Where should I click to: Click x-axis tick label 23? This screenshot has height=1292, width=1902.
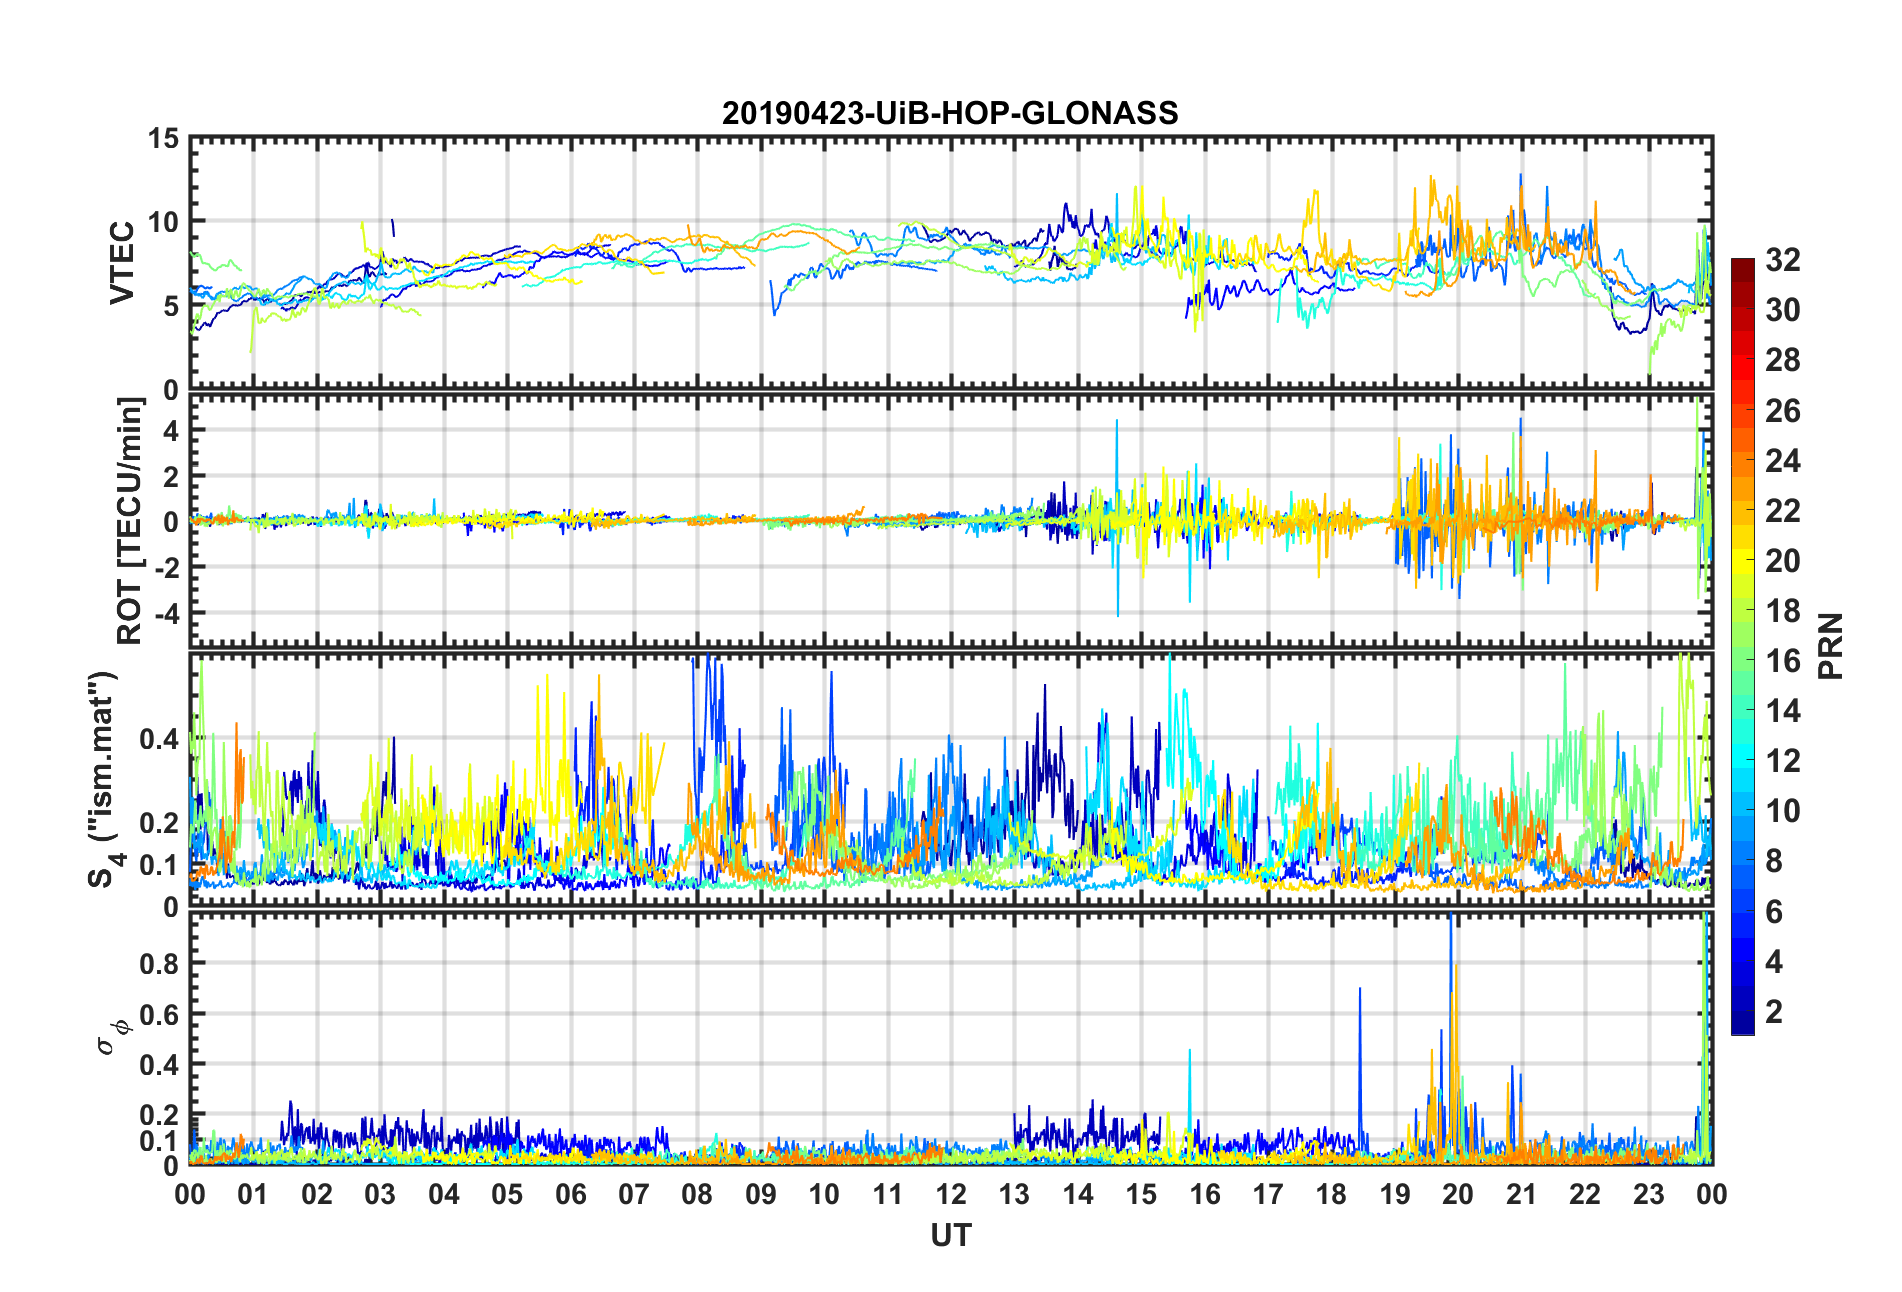(x=1648, y=1194)
